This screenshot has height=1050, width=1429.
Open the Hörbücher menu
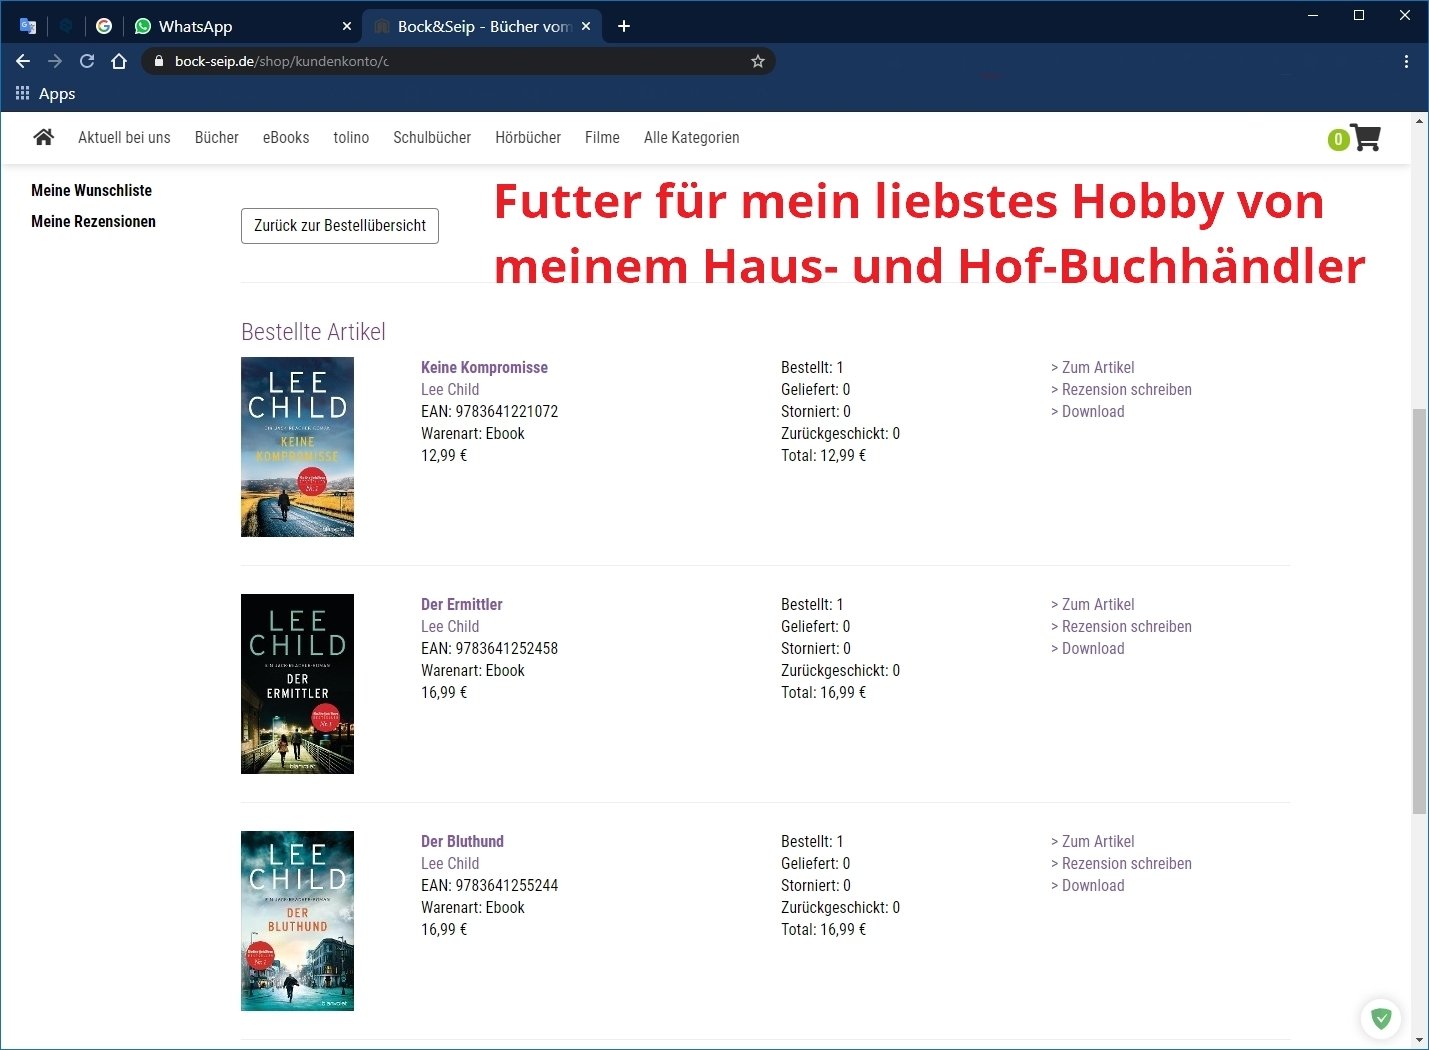[528, 137]
